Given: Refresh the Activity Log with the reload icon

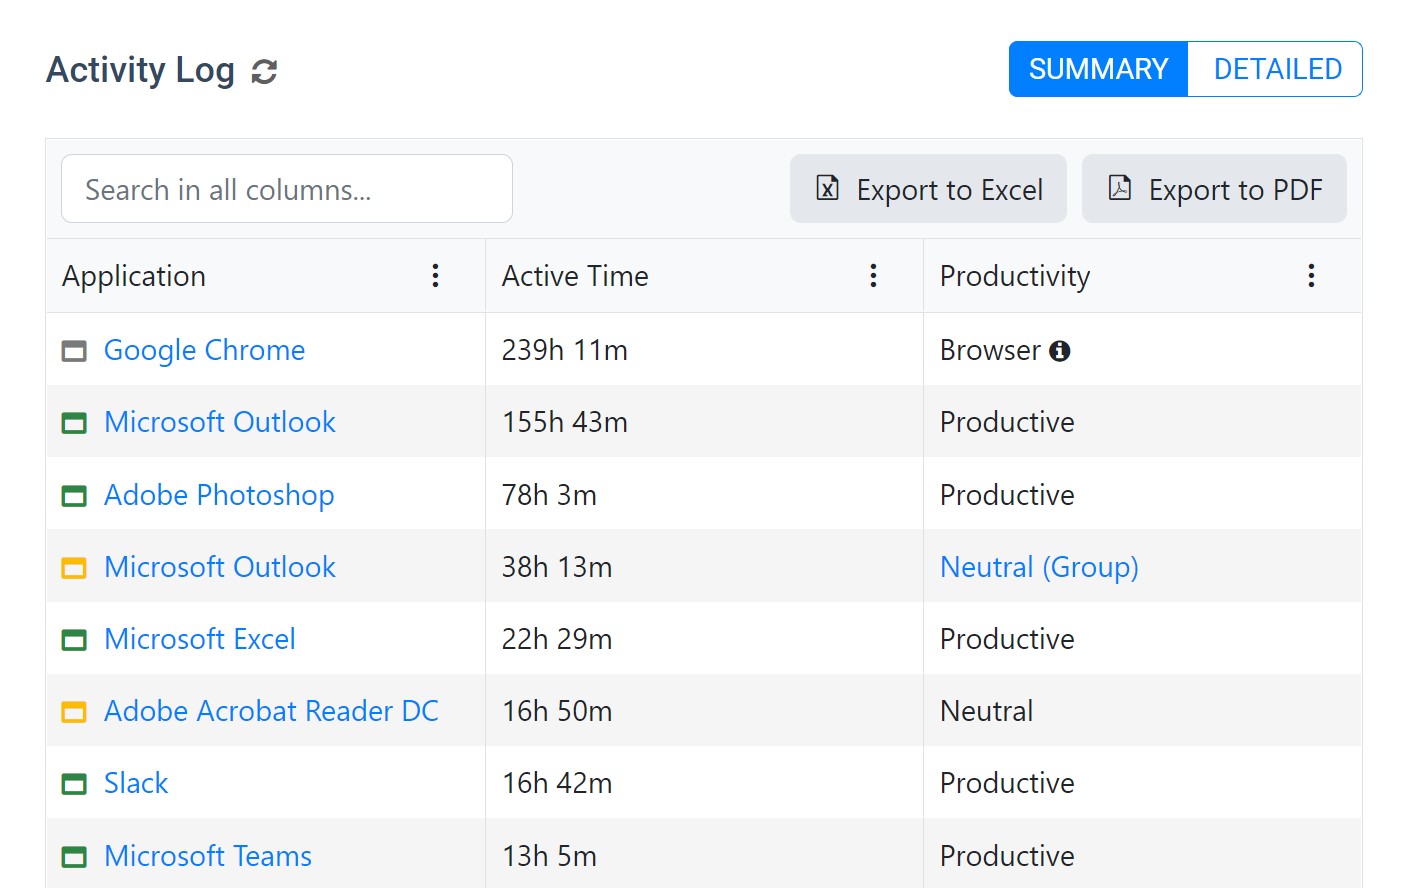Looking at the screenshot, I should [264, 71].
